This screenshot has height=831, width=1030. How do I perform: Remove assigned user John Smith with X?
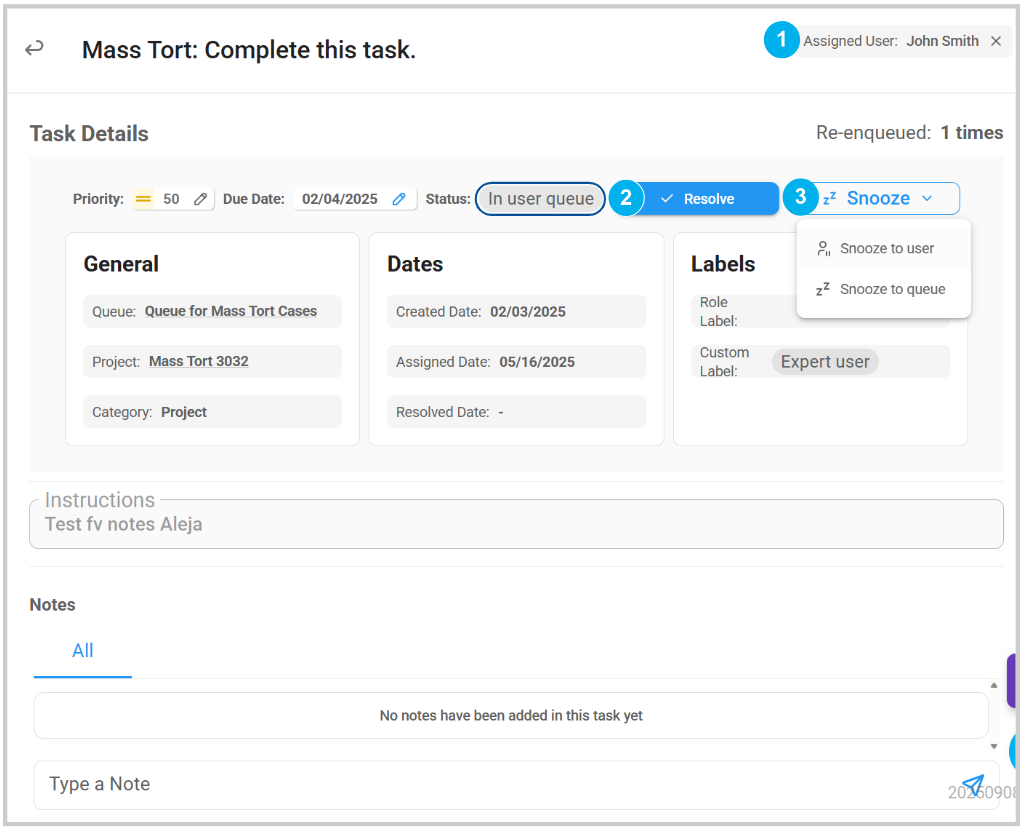(x=996, y=41)
